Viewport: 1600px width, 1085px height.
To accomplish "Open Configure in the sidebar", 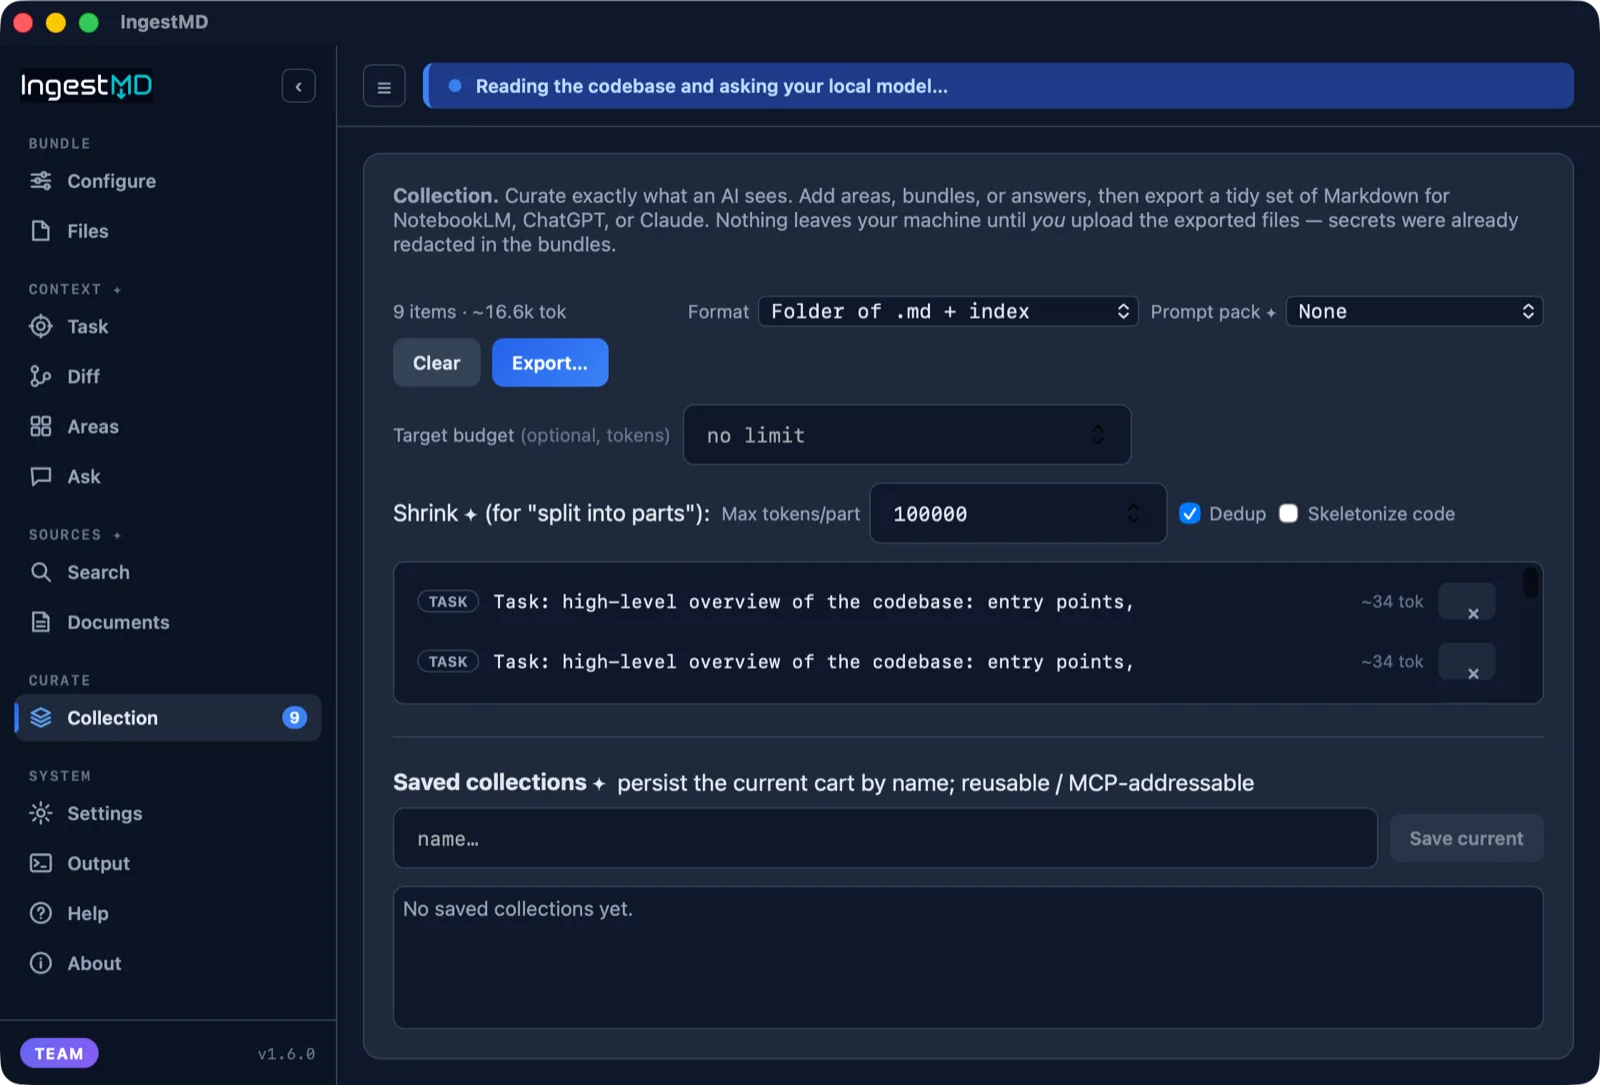I will click(168, 181).
